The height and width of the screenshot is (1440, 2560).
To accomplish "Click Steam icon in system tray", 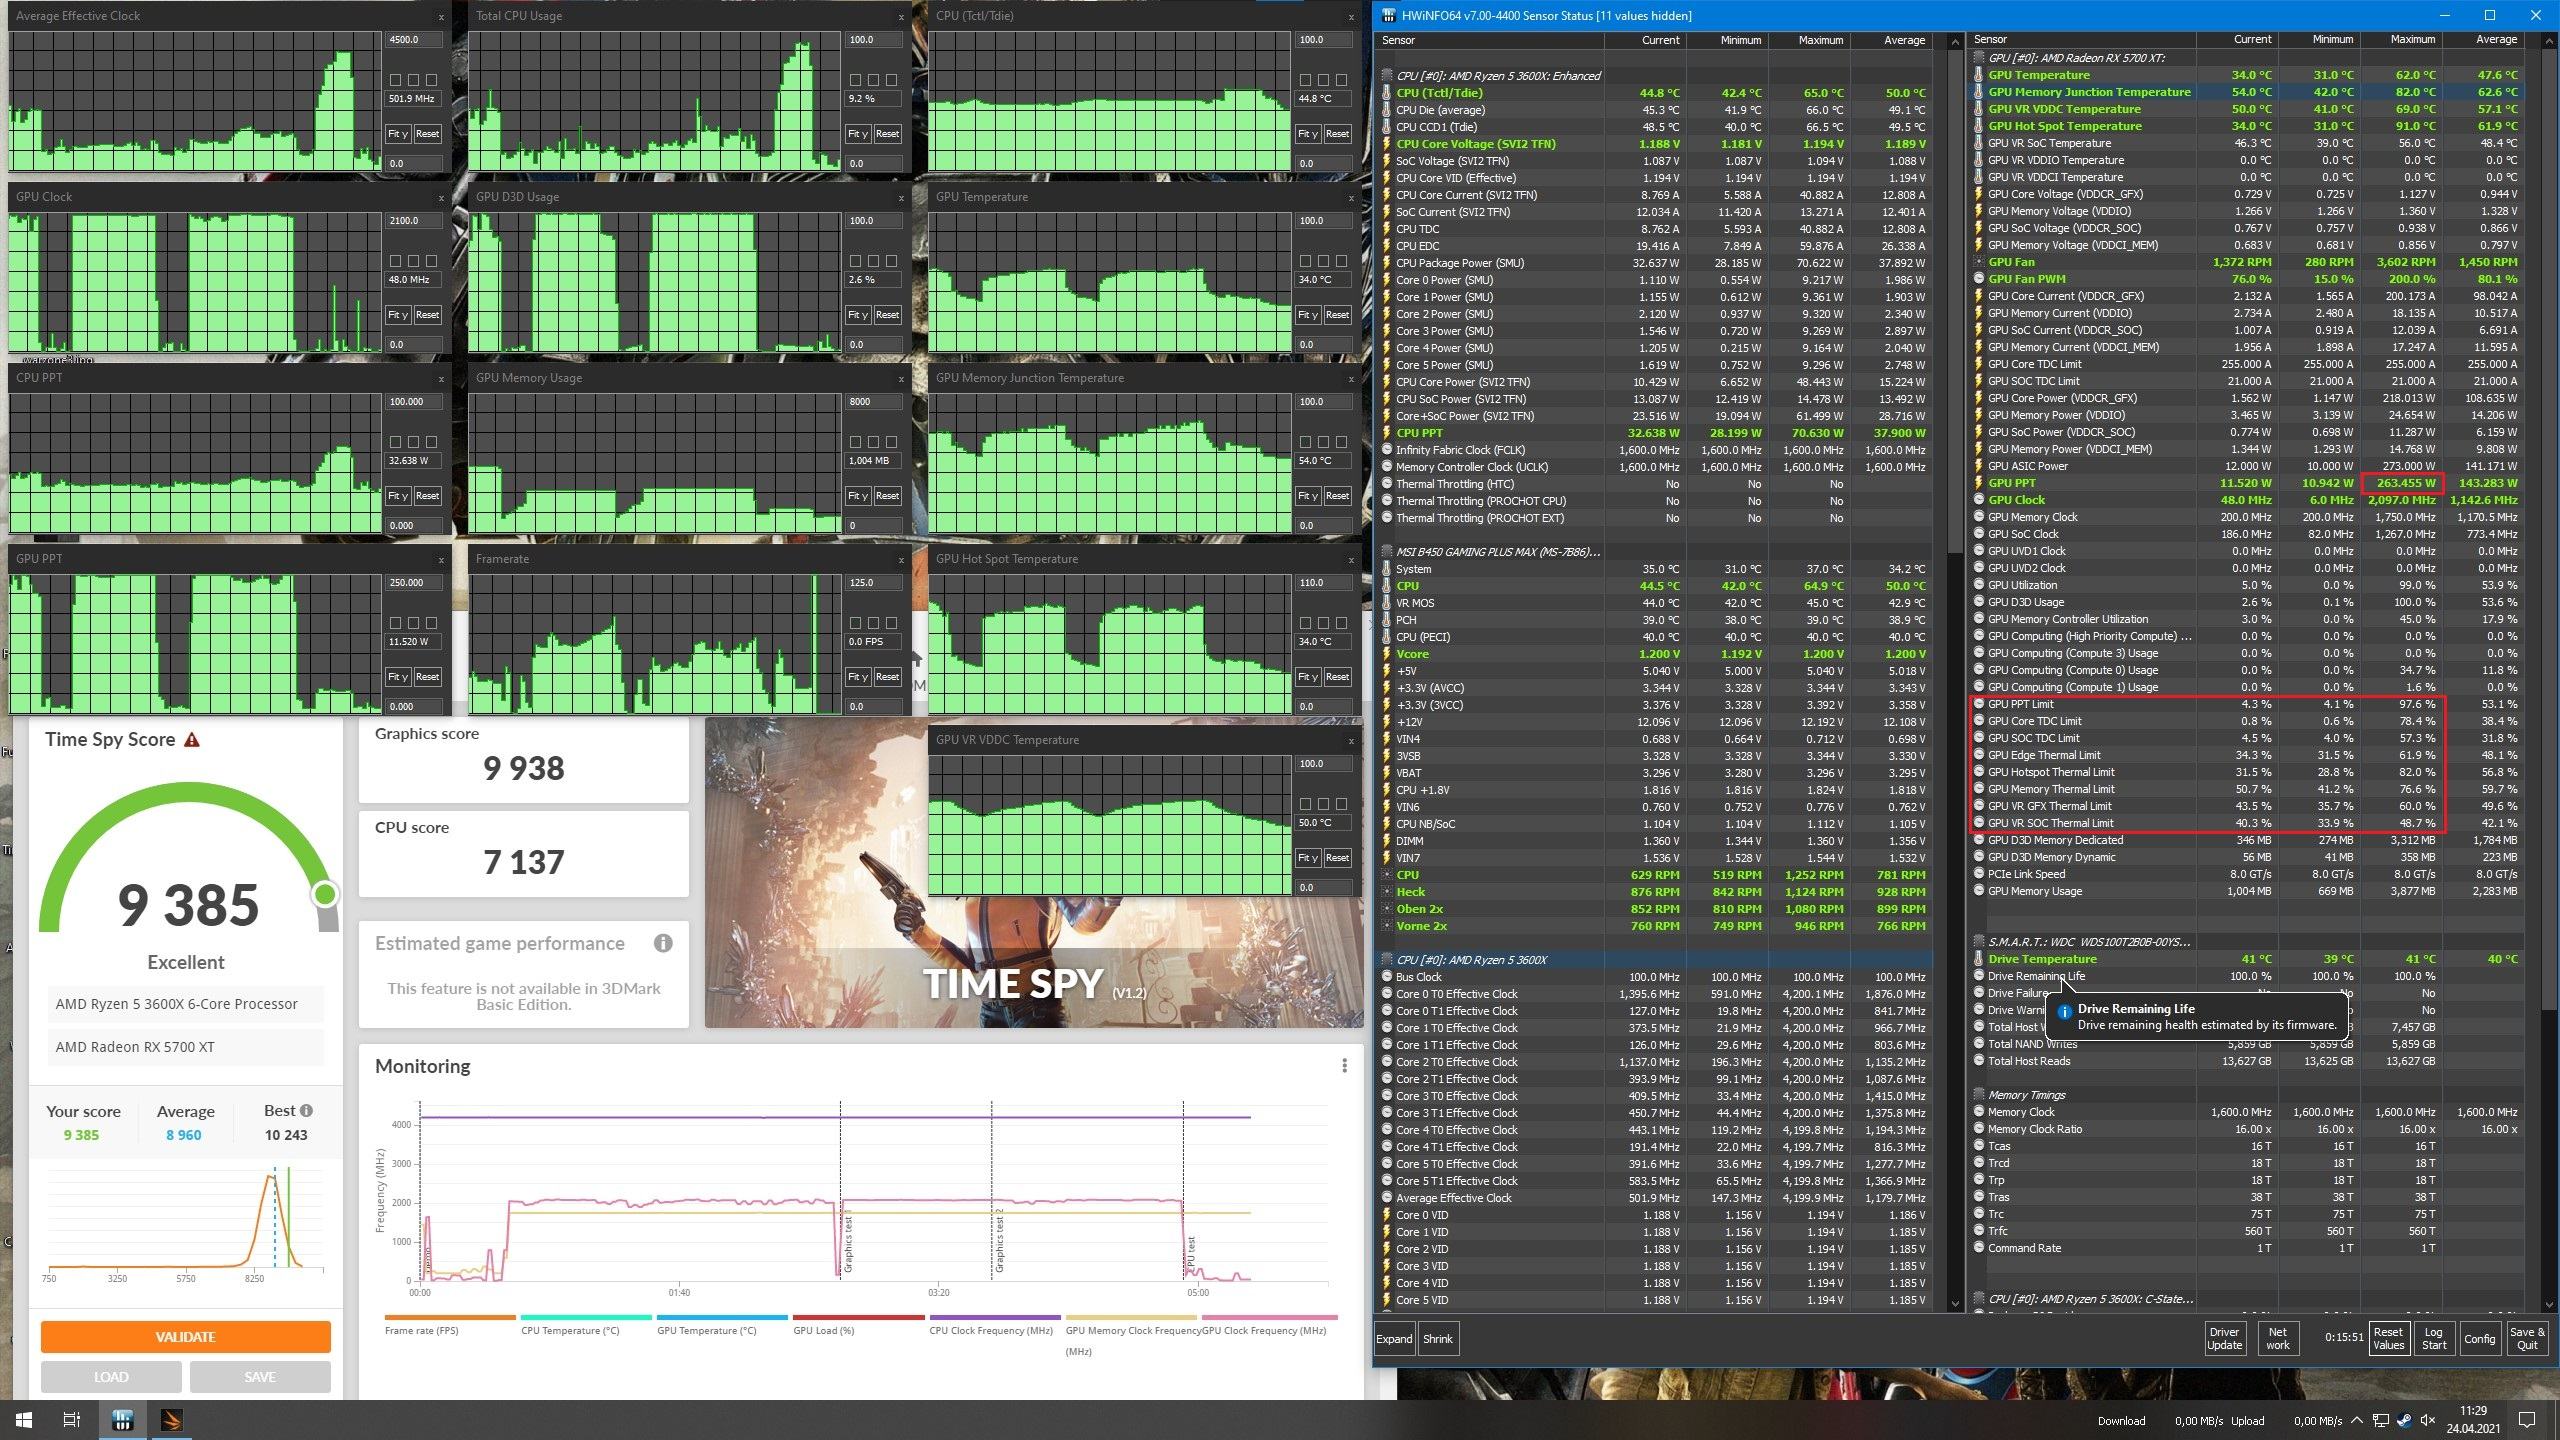I will coord(2402,1421).
